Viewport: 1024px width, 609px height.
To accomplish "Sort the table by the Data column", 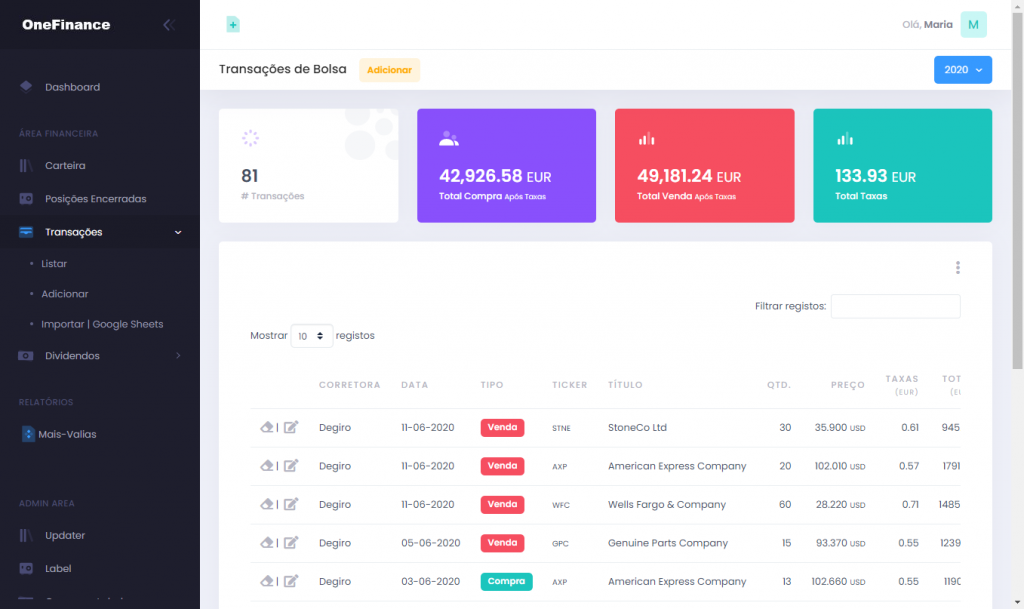I will coord(415,385).
